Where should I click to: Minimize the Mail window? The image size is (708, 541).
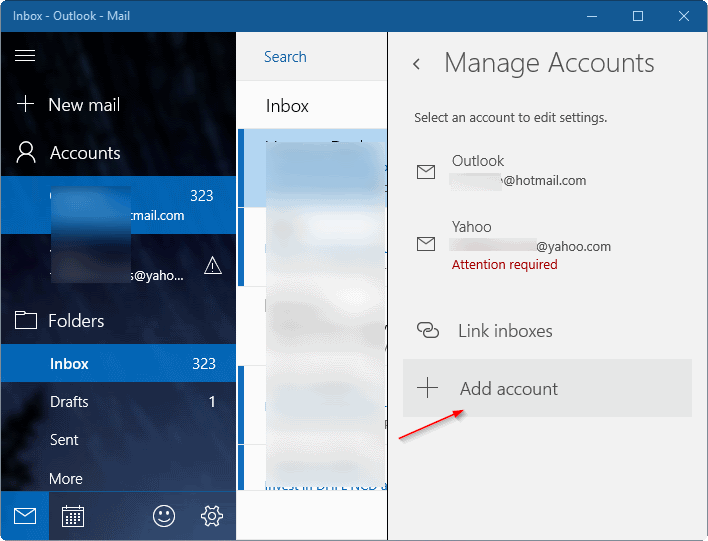[592, 16]
